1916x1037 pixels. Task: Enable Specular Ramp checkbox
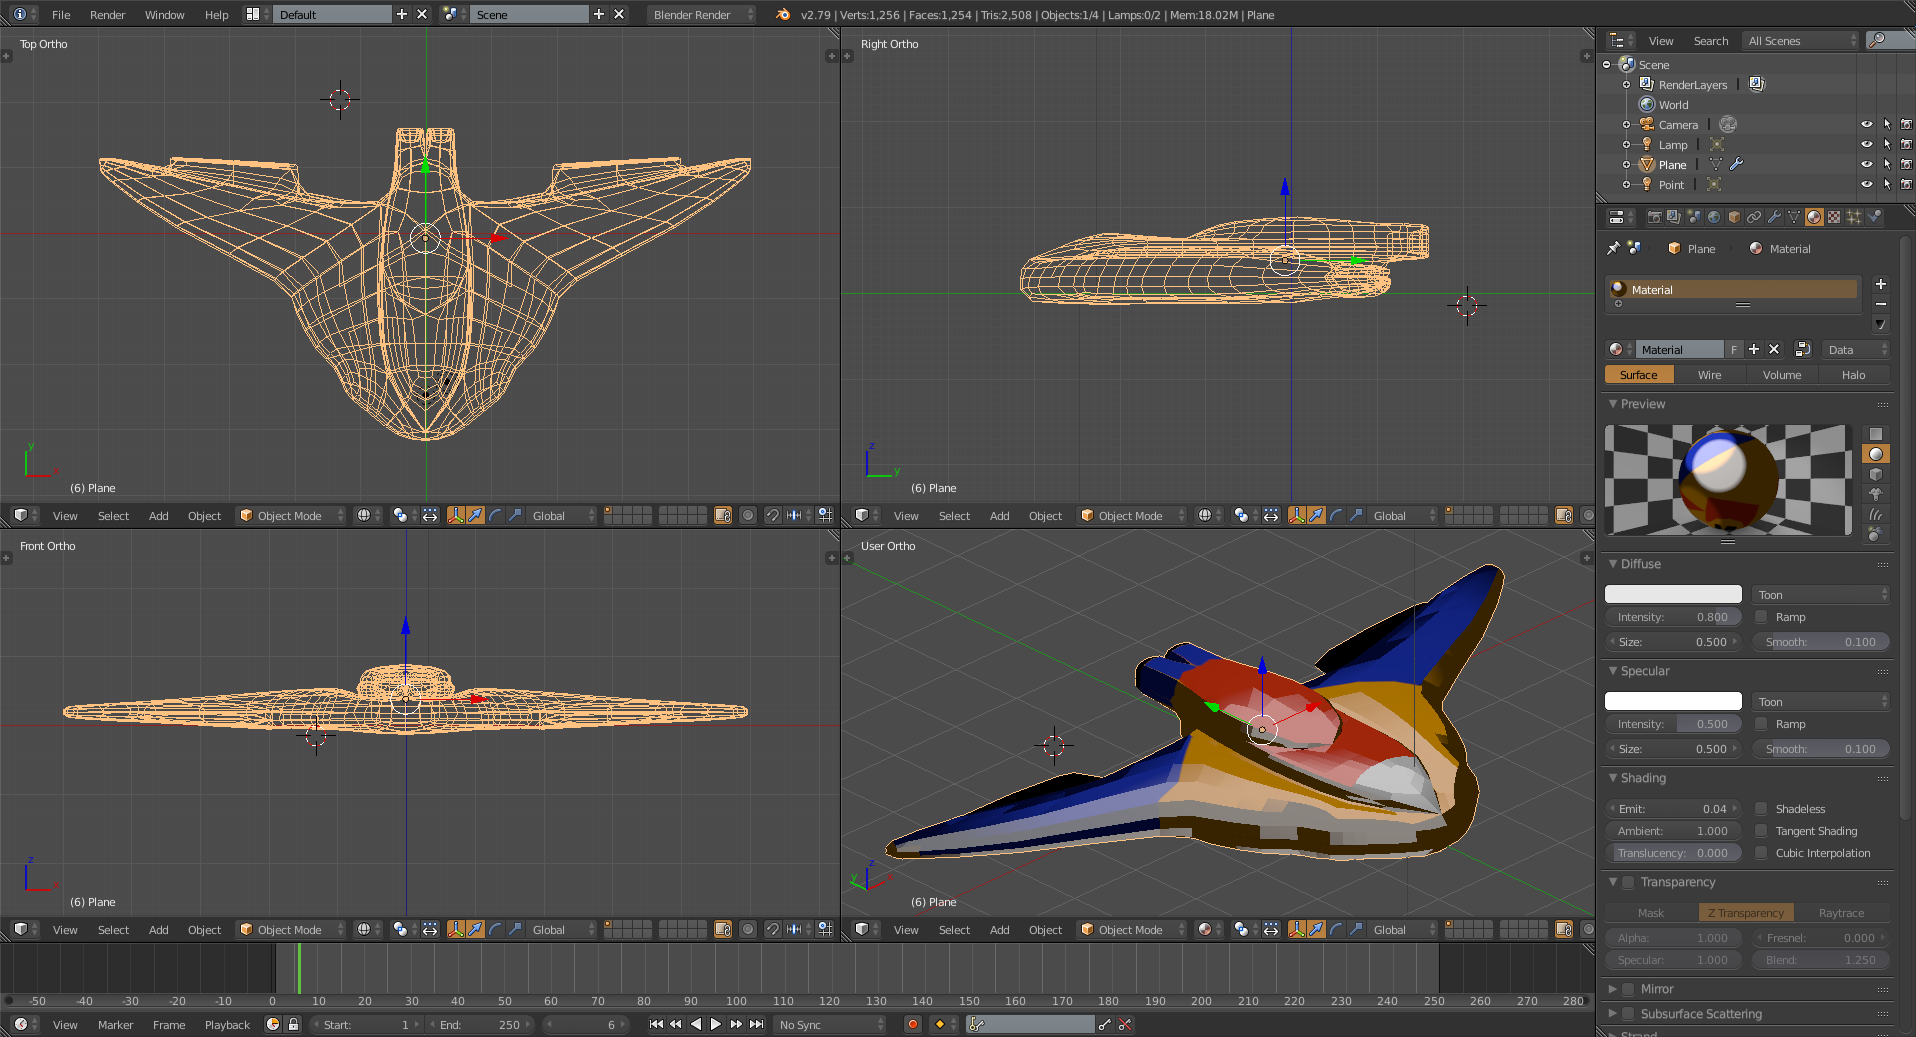click(x=1761, y=724)
